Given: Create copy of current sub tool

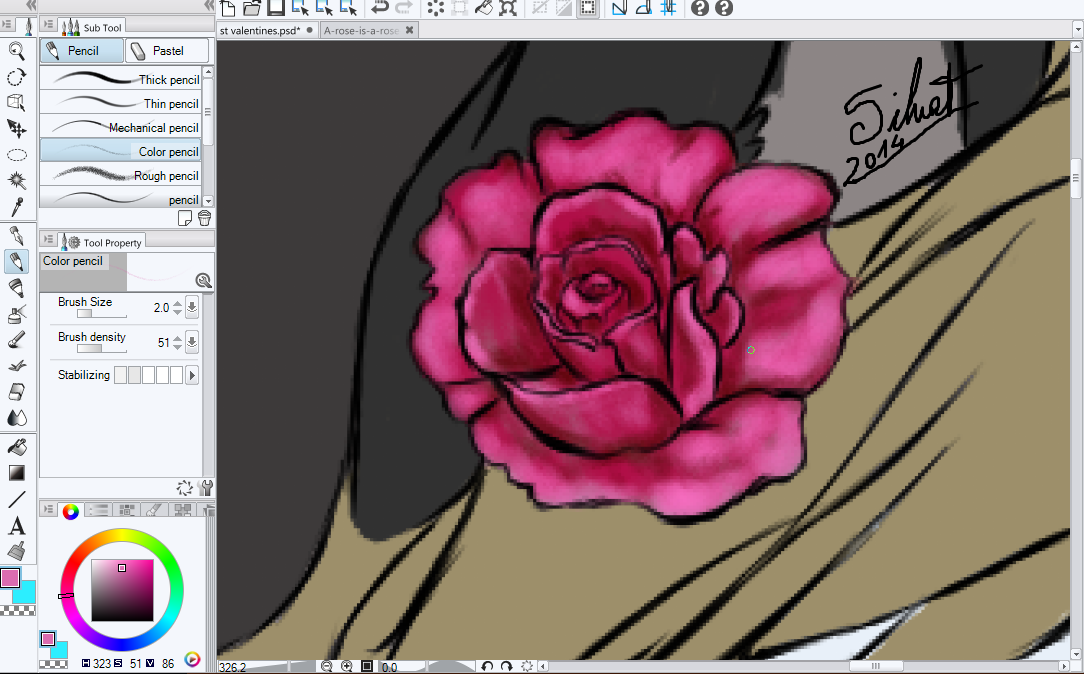Looking at the screenshot, I should 185,218.
